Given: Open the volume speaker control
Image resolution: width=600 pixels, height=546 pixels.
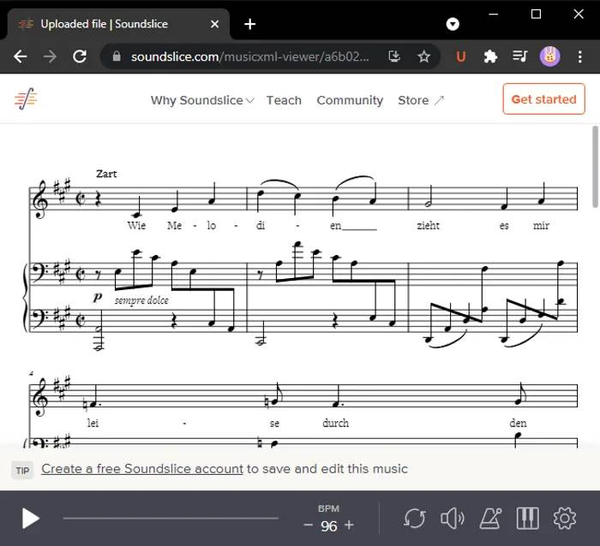Looking at the screenshot, I should 452,518.
